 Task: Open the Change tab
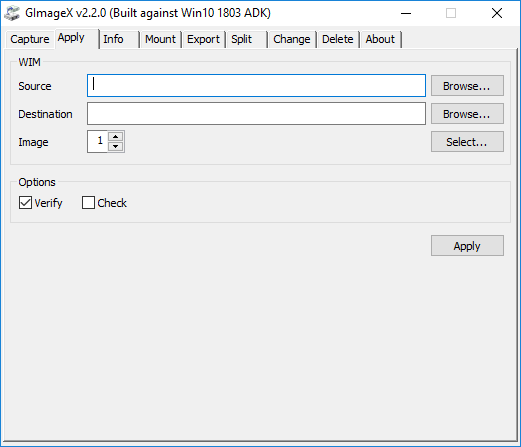(292, 39)
